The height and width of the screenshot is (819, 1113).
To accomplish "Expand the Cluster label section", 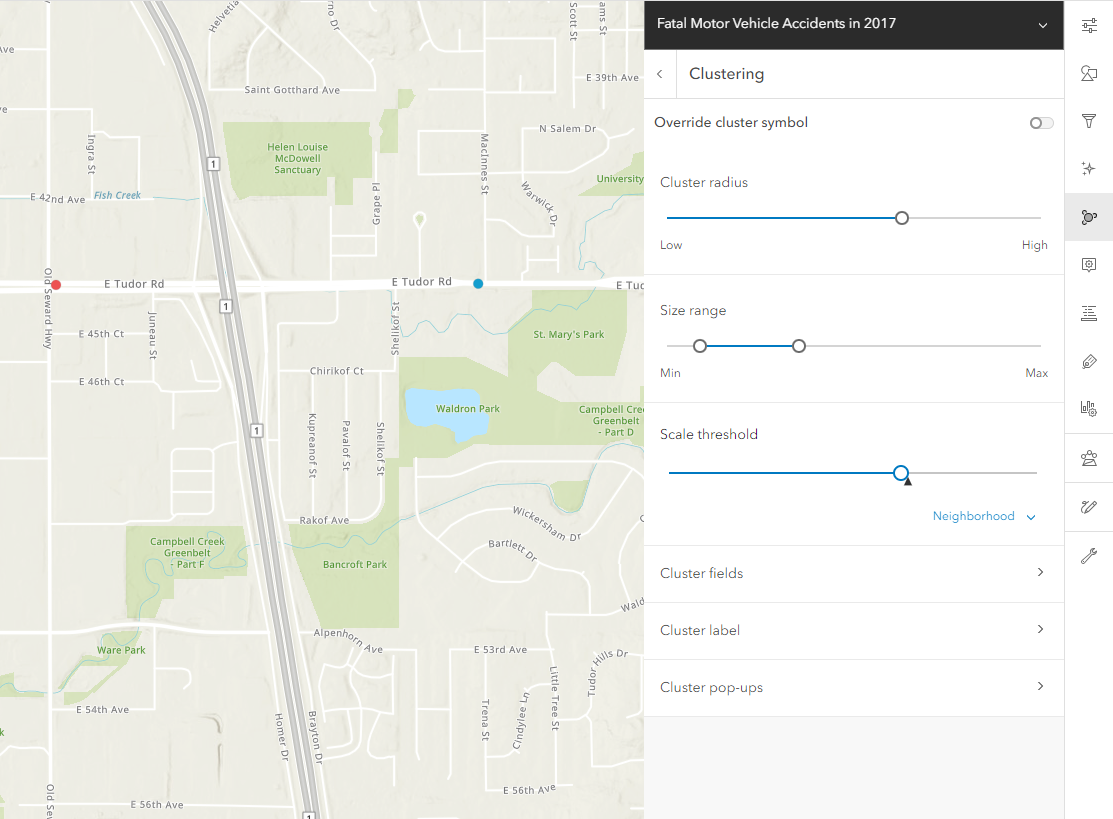I will [x=853, y=630].
